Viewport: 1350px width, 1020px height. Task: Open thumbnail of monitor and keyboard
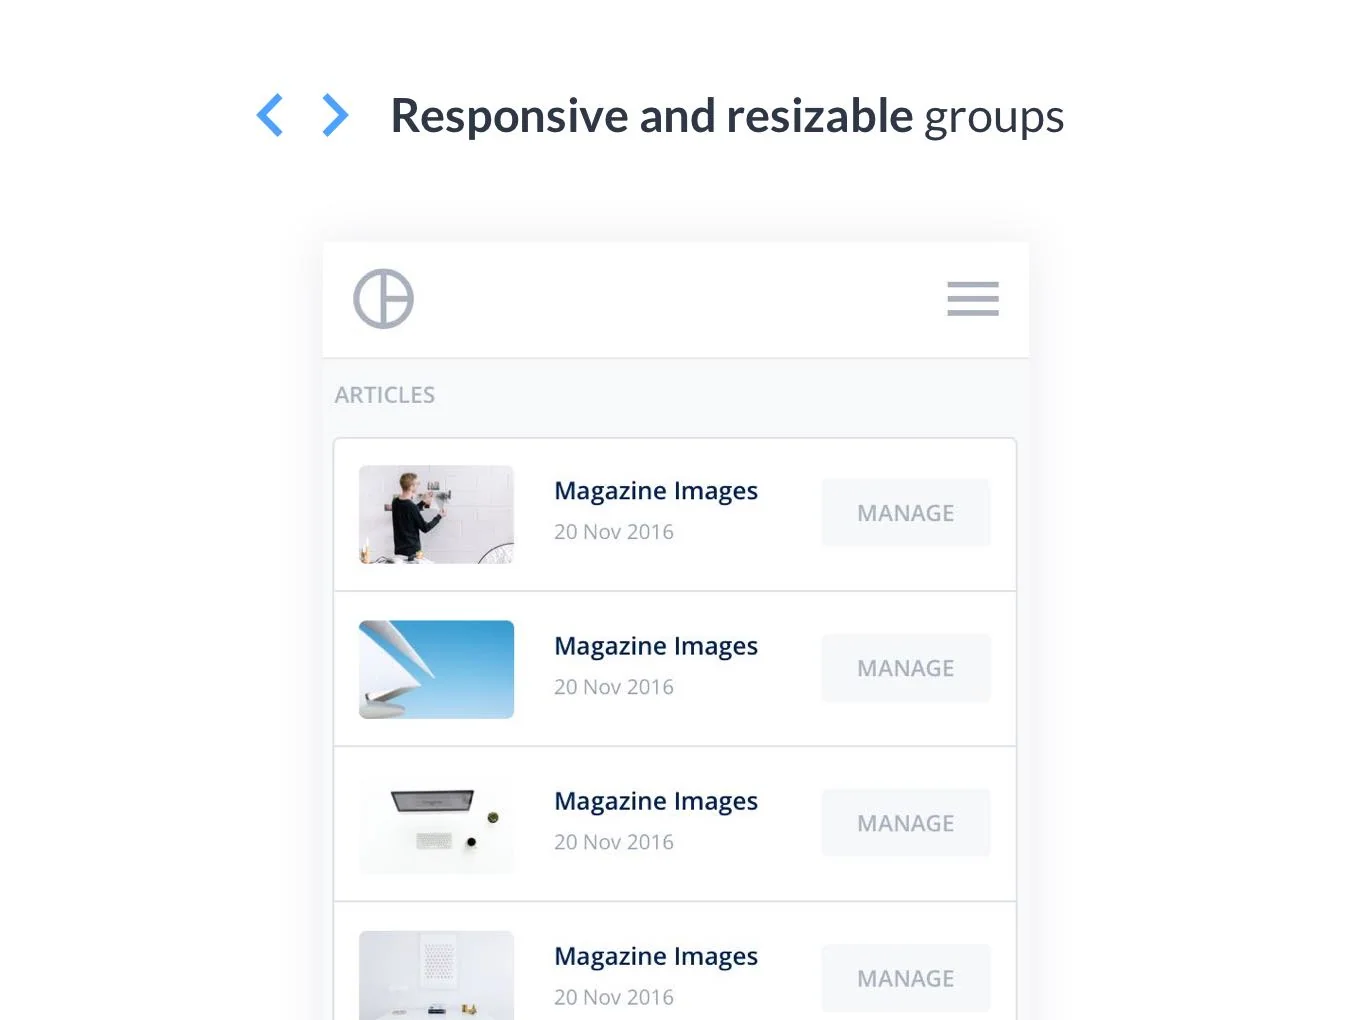pos(436,824)
